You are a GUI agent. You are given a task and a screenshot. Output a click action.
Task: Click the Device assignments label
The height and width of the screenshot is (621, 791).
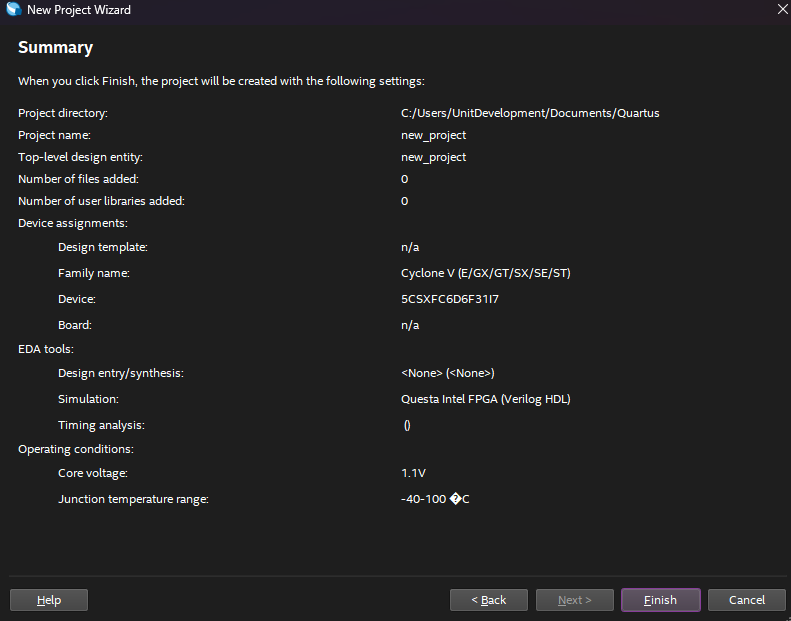coord(73,223)
